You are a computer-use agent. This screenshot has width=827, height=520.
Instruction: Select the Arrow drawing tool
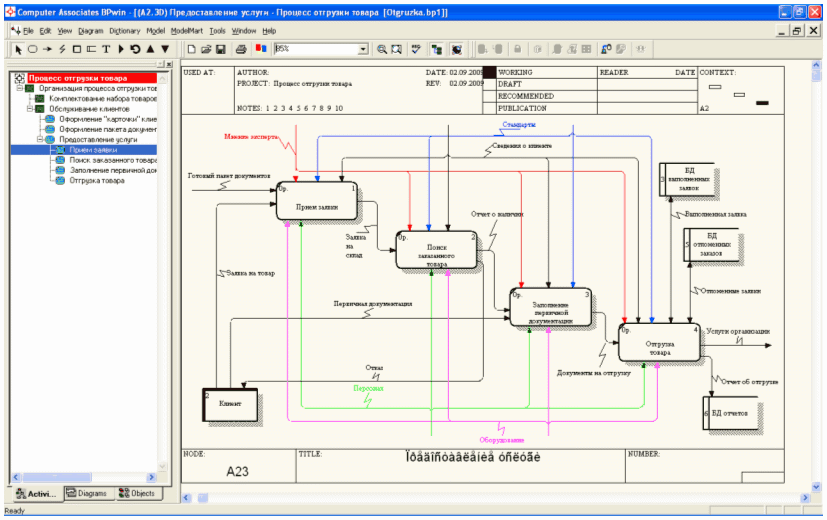tap(47, 48)
